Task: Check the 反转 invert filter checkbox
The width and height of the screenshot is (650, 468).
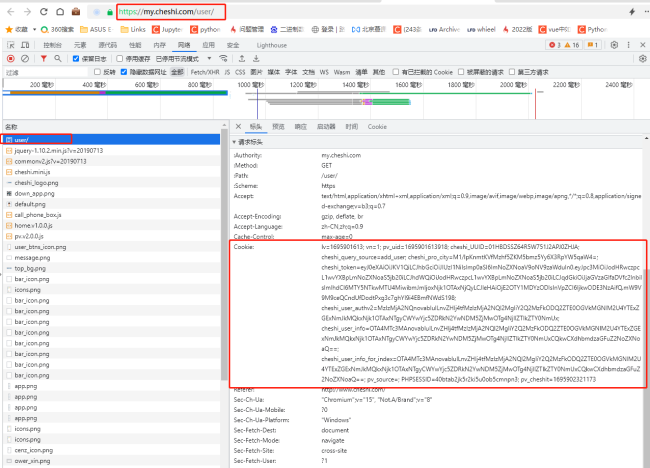Action: (97, 72)
